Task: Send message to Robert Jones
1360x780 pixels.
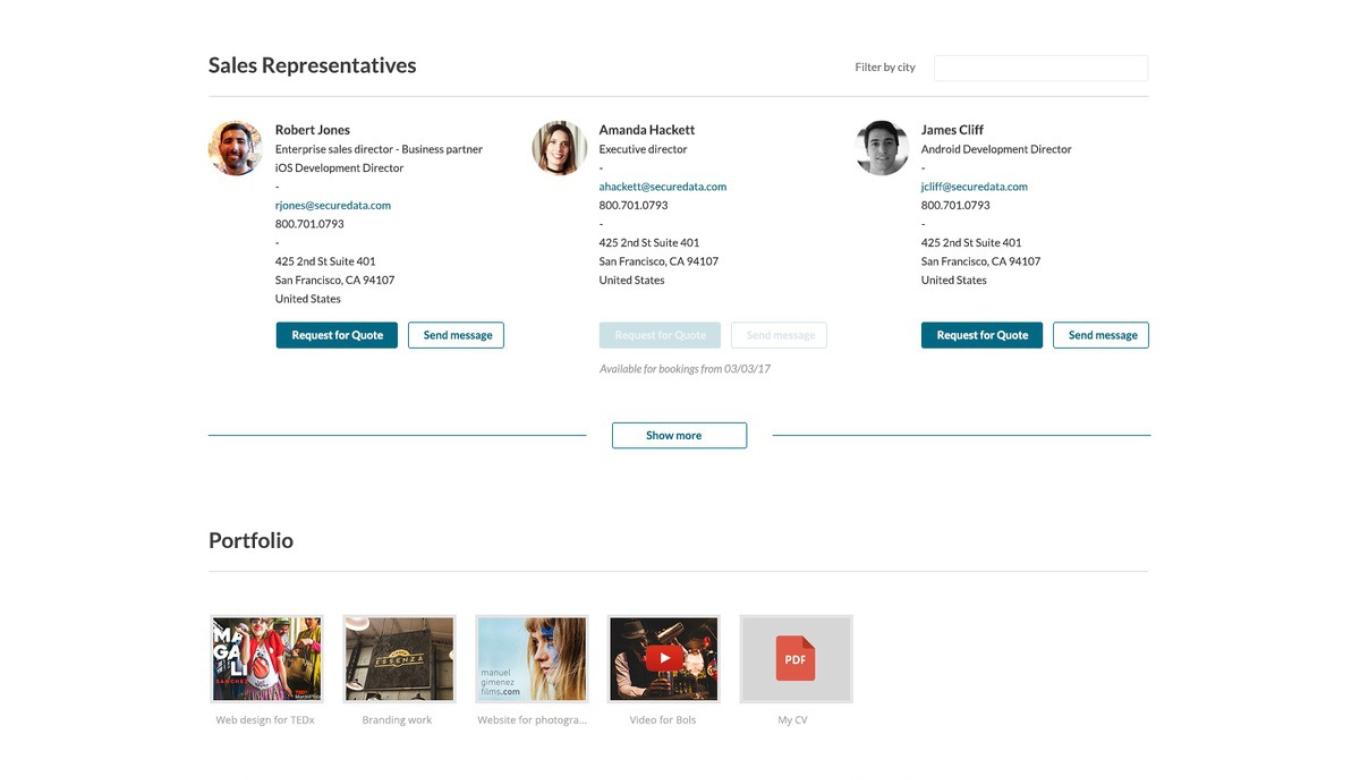Action: click(456, 335)
